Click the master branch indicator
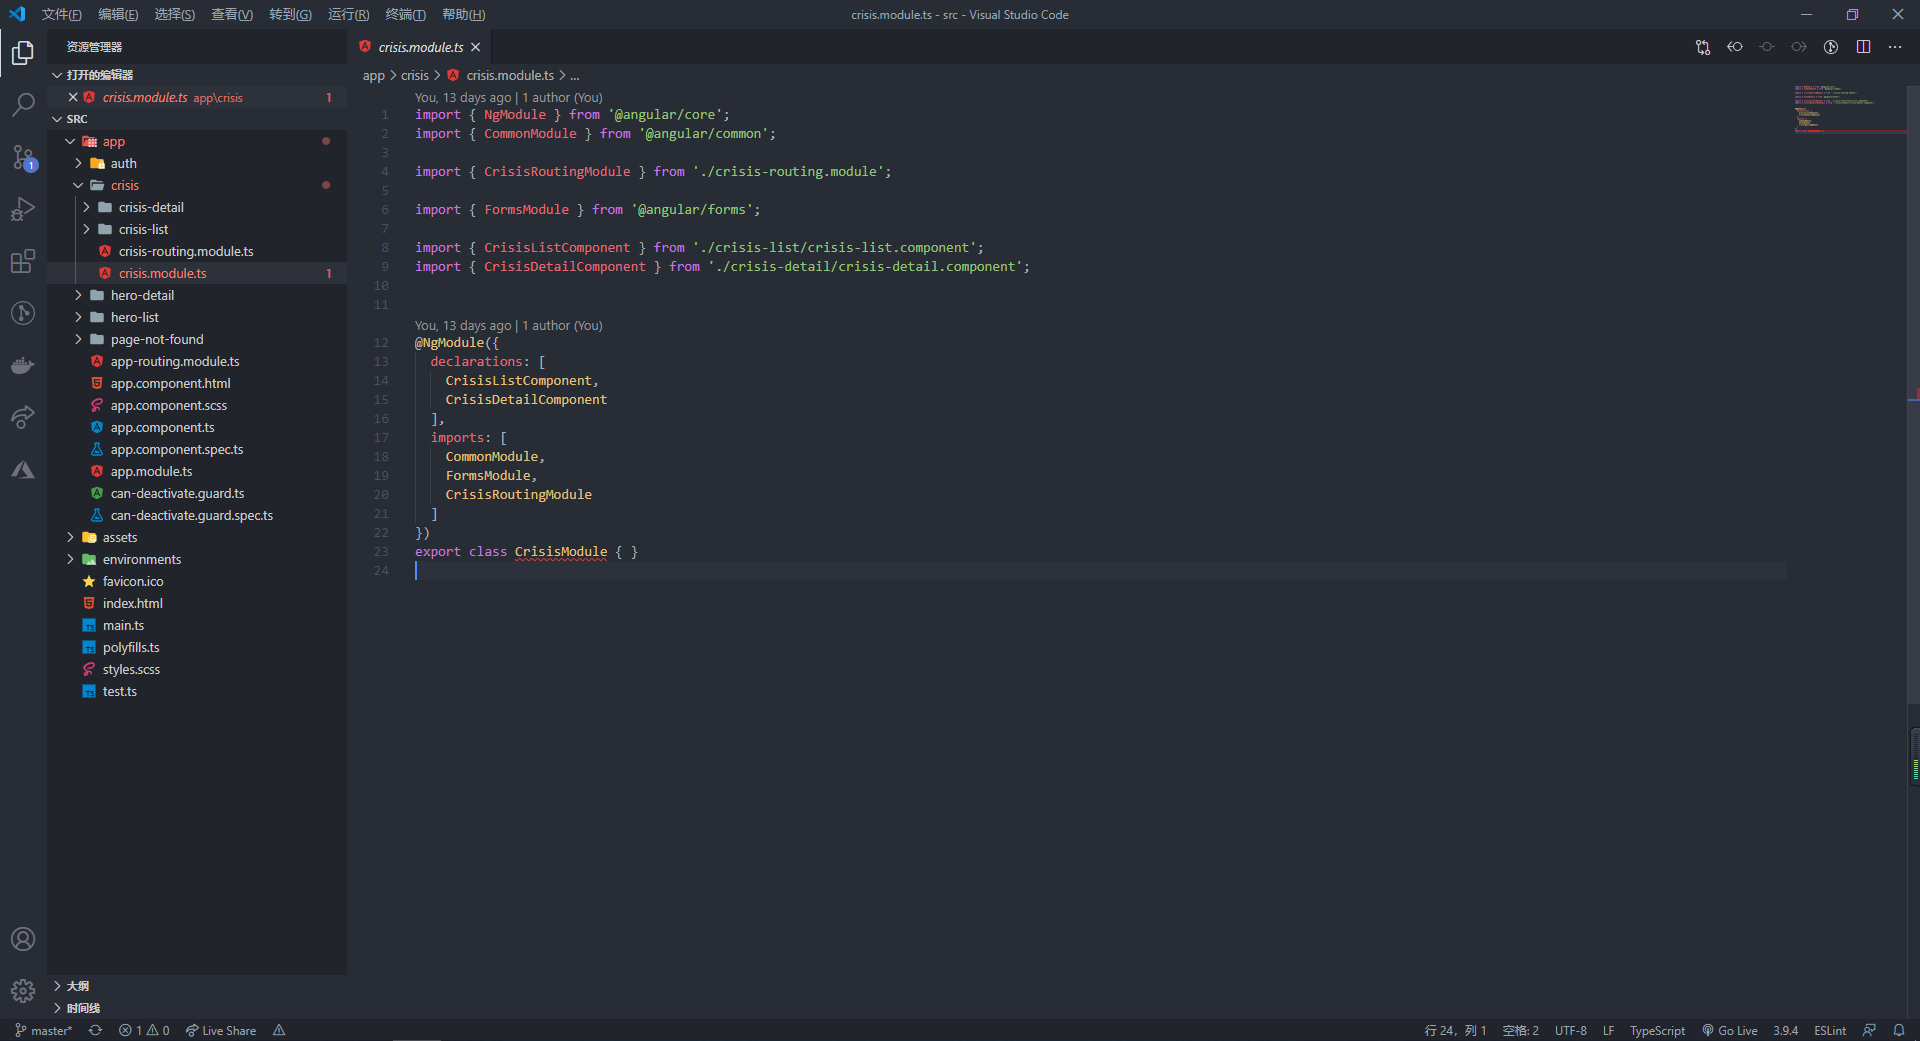This screenshot has height=1041, width=1920. (x=44, y=1030)
